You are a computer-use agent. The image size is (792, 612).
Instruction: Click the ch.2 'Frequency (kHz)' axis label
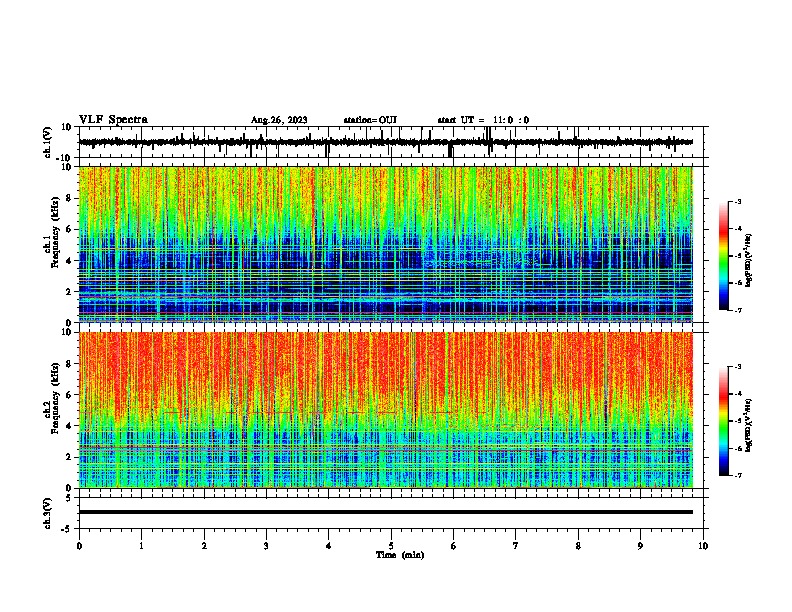(55, 398)
